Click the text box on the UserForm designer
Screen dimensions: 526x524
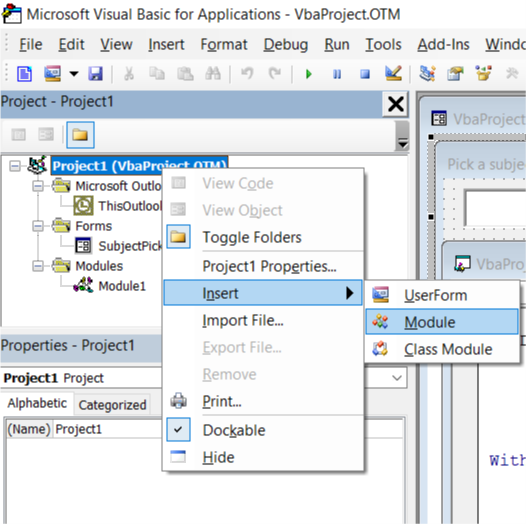(495, 208)
